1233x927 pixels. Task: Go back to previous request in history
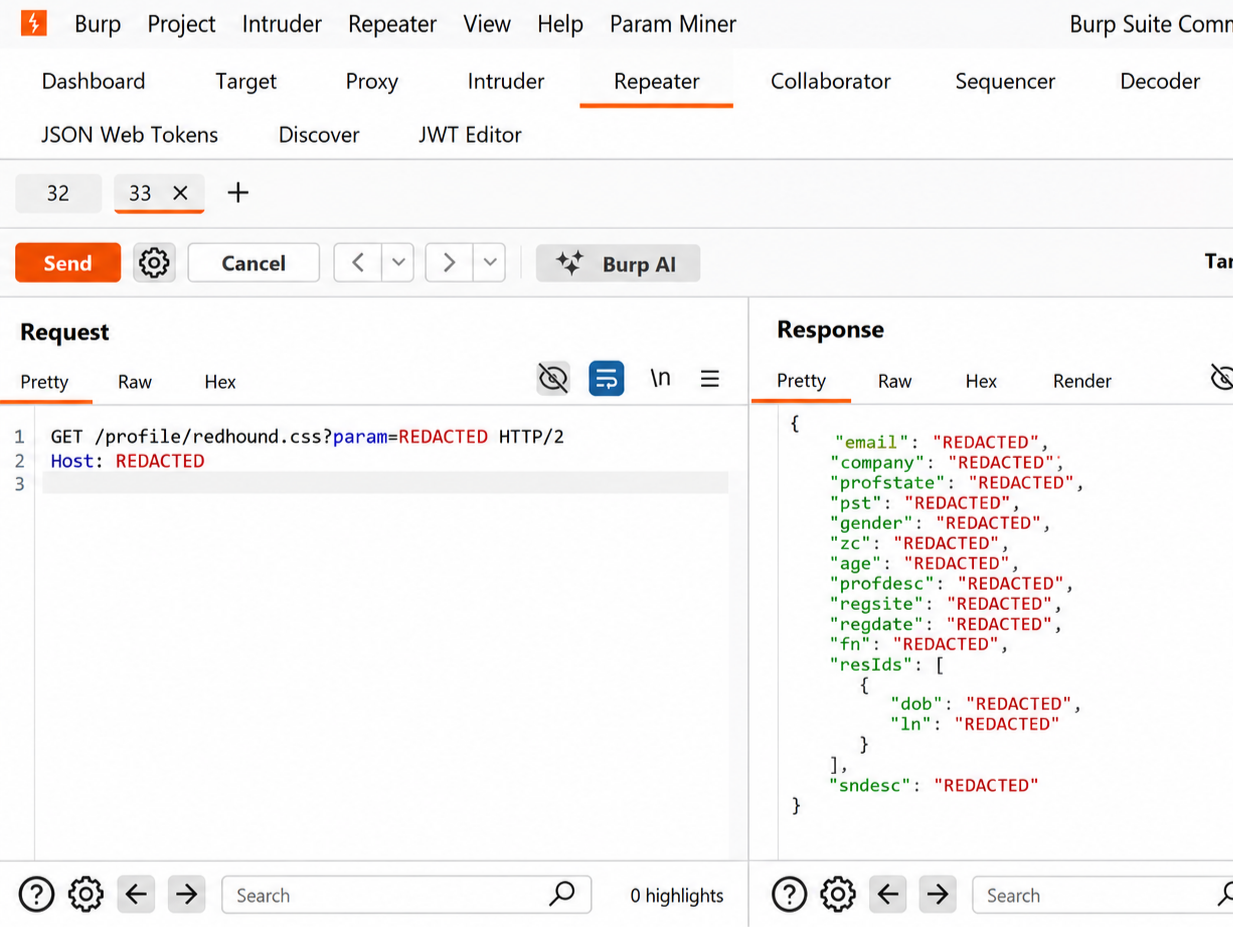tap(358, 263)
